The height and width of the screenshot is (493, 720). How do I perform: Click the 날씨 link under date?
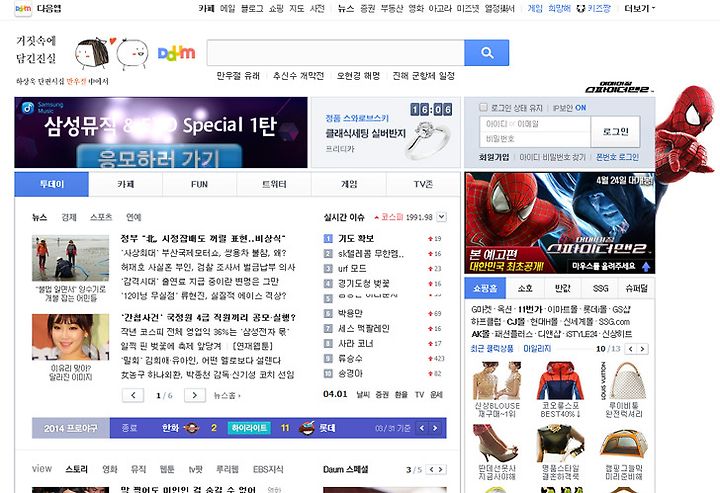[x=363, y=395]
